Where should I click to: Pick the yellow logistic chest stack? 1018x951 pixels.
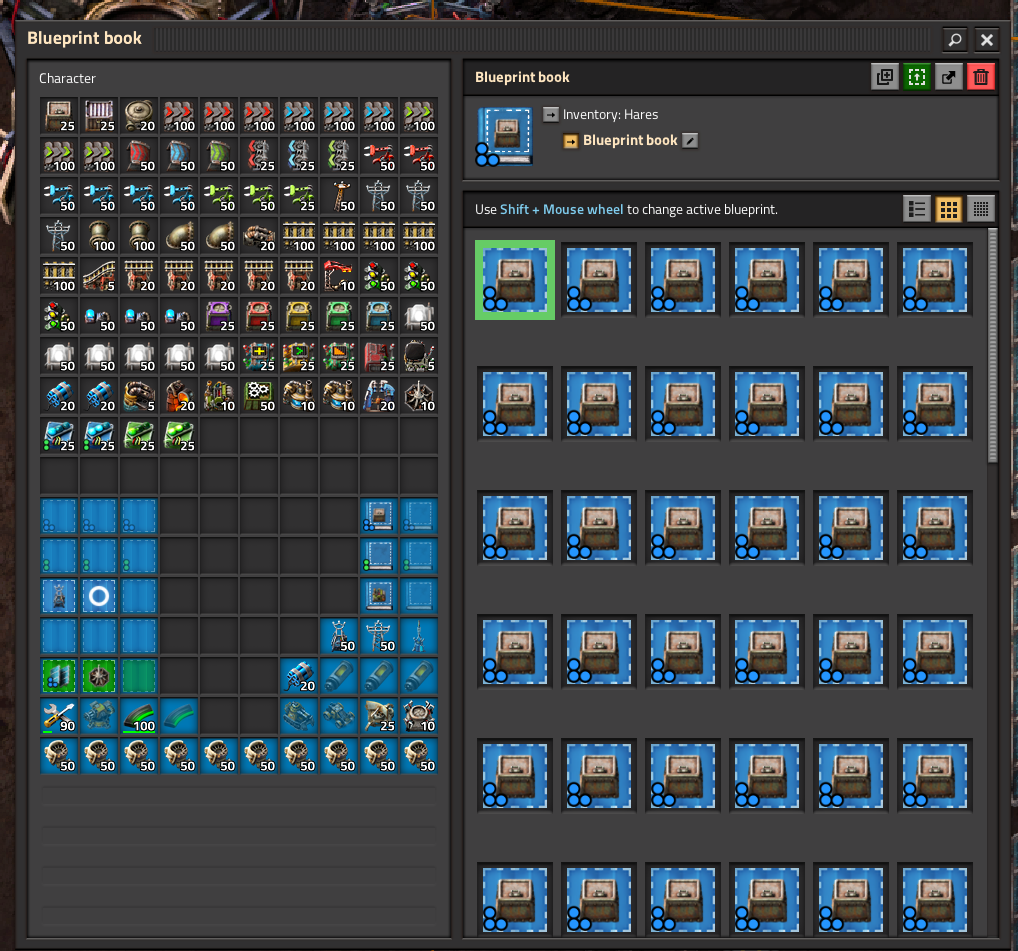[299, 317]
